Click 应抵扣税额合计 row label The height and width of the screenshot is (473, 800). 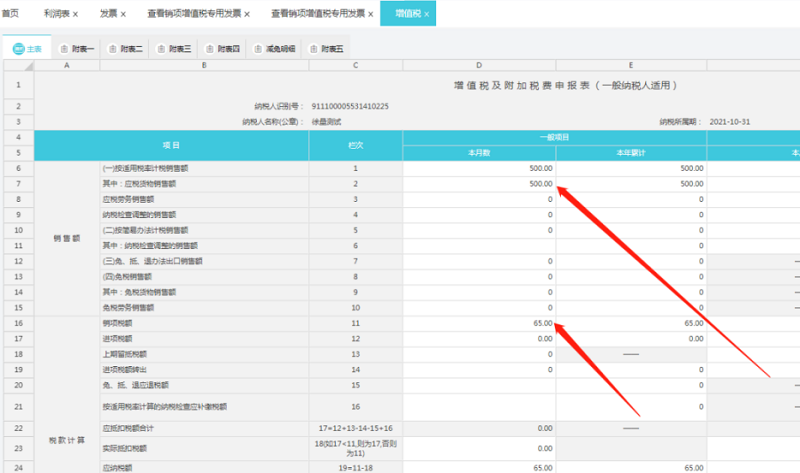click(128, 428)
